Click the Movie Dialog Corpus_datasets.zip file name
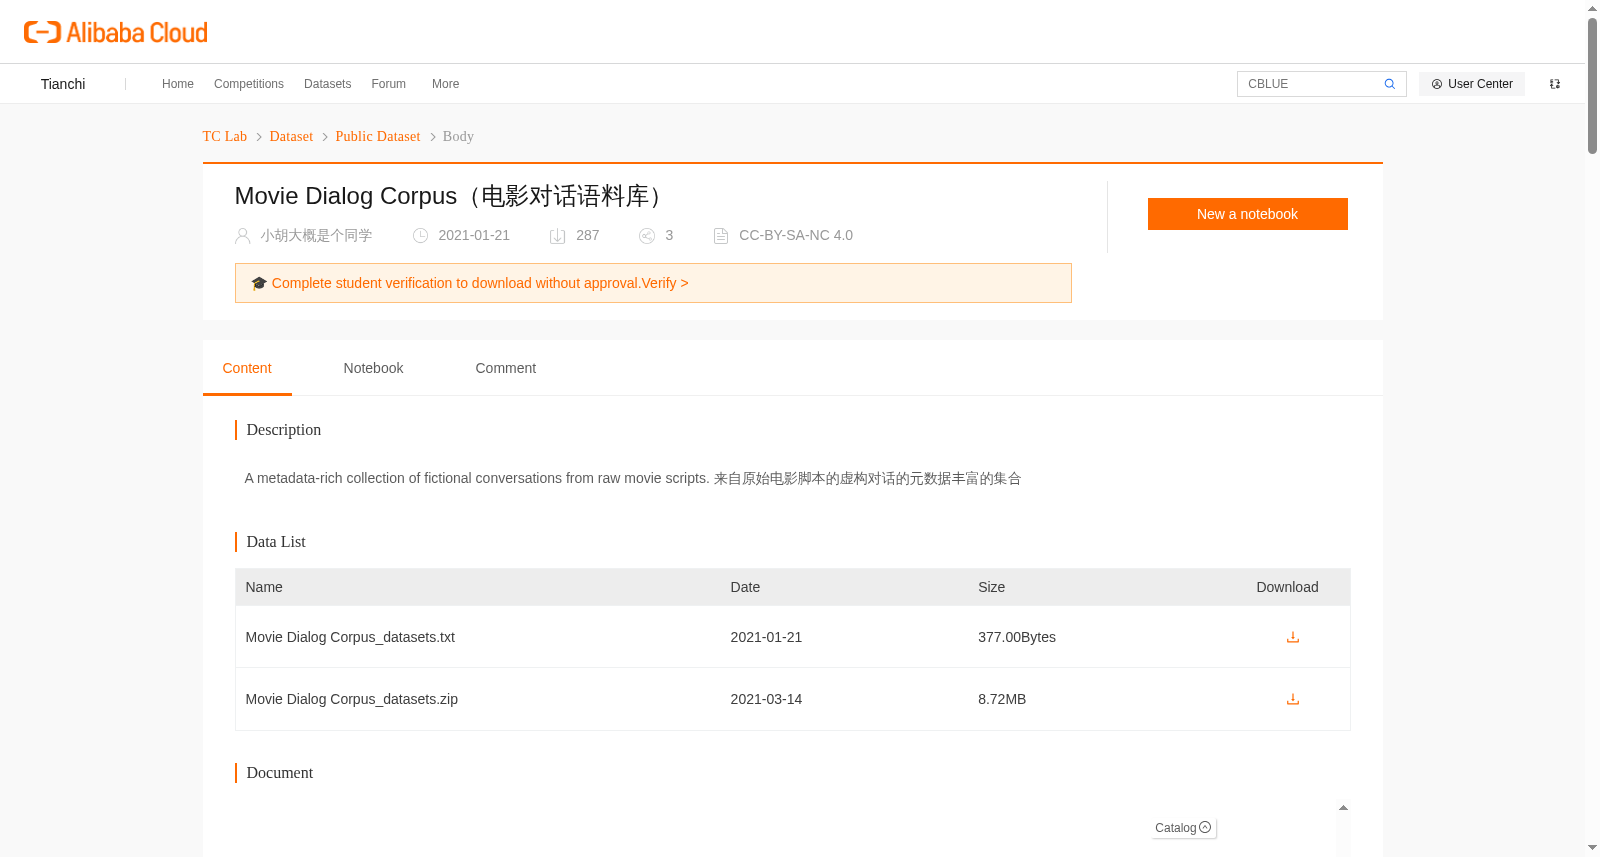This screenshot has height=857, width=1600. click(352, 699)
